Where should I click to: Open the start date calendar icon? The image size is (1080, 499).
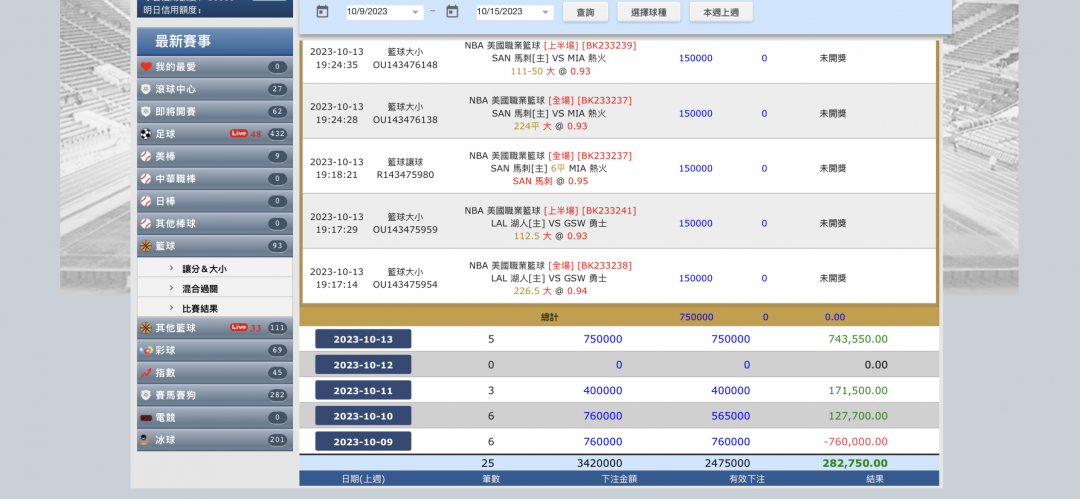(x=322, y=11)
